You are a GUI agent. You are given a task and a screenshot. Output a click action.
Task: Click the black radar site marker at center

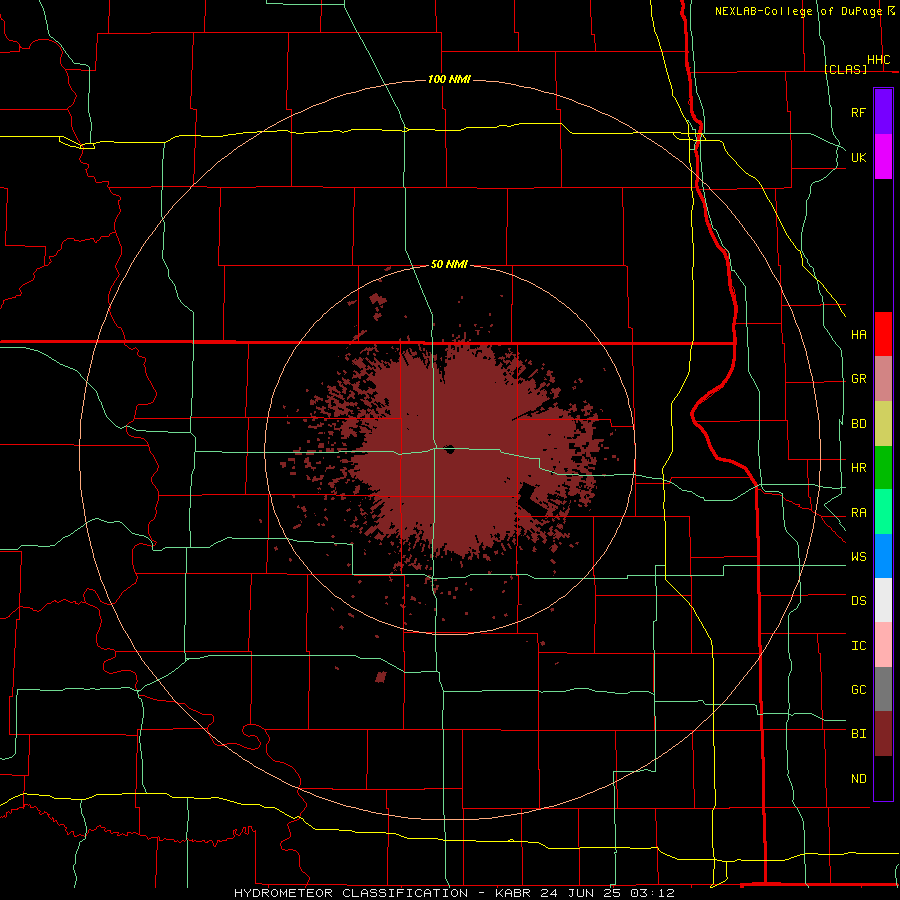(x=449, y=449)
